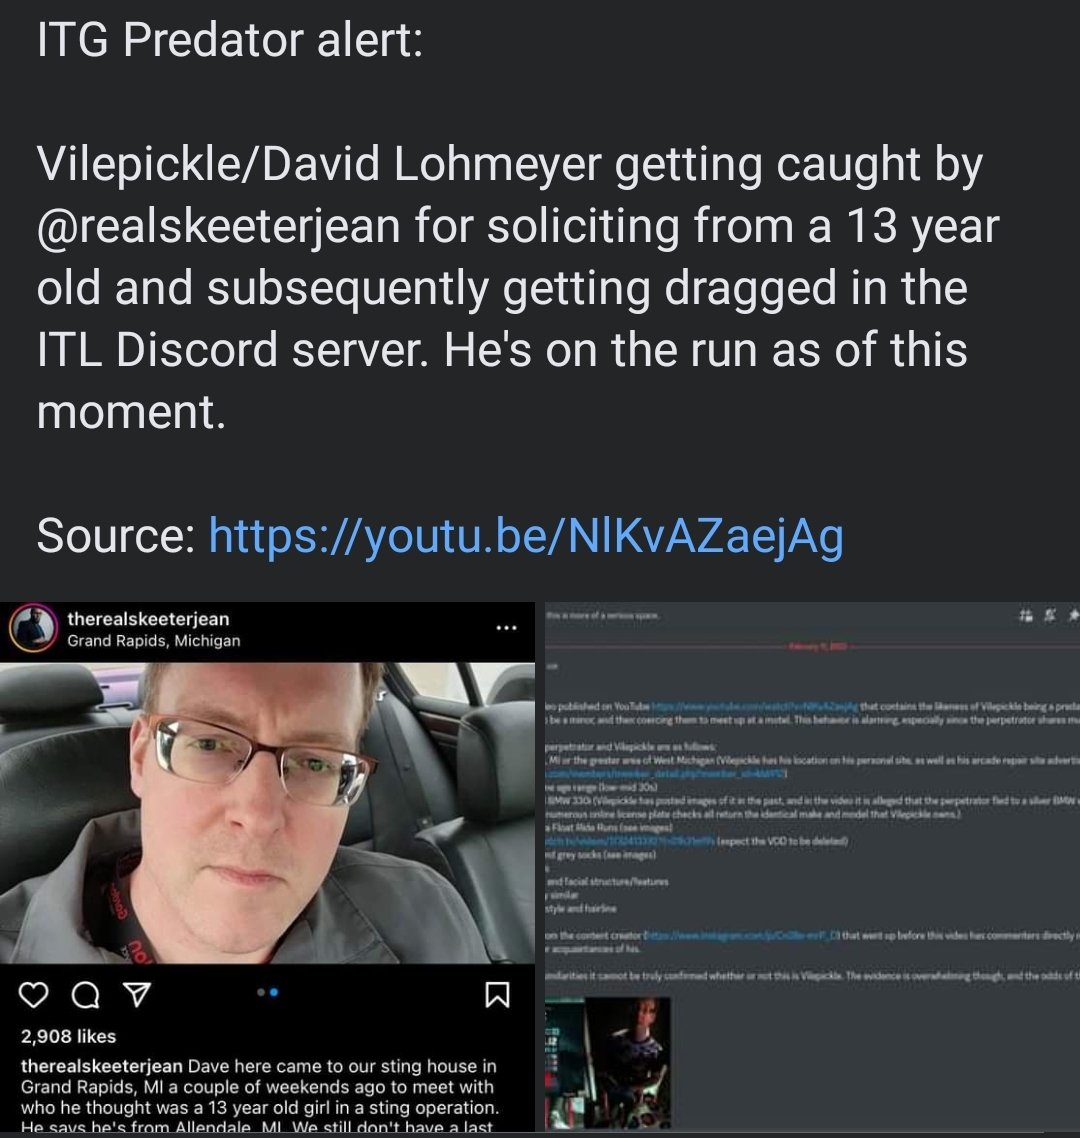Toggle Discord notification mute bell icon
The image size is (1080, 1138).
pos(1050,616)
